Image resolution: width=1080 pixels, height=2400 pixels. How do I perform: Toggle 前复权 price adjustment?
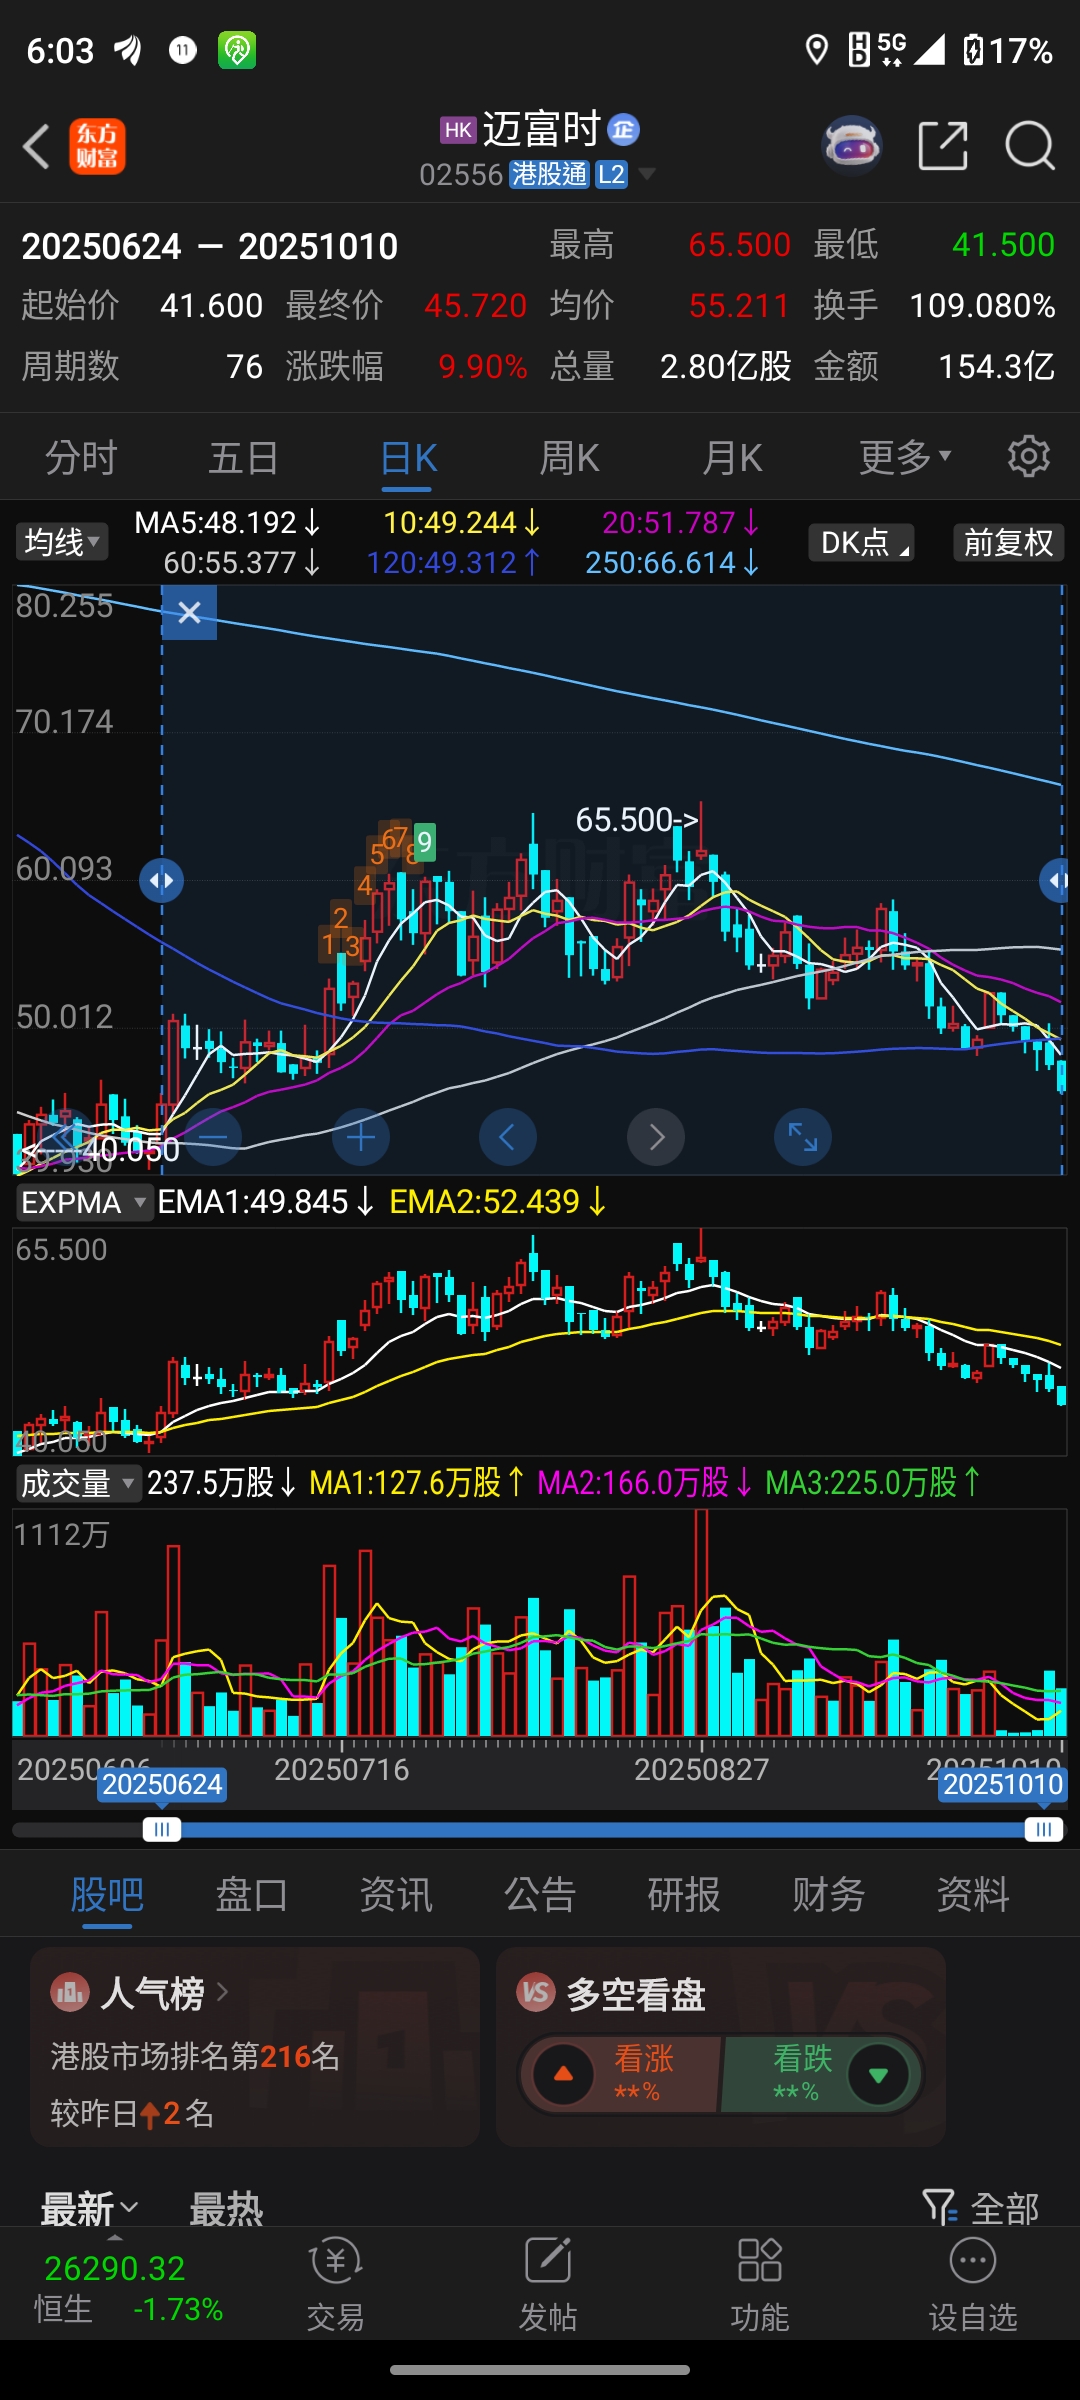1008,542
